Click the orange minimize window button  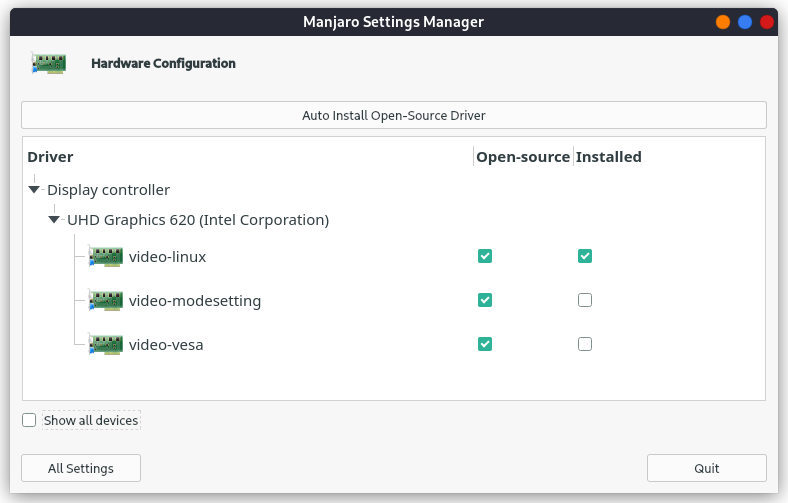point(723,22)
